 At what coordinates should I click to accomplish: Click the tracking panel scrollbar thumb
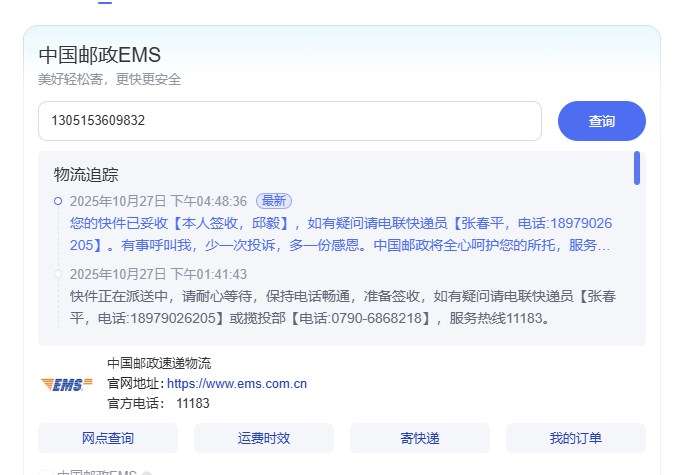637,168
